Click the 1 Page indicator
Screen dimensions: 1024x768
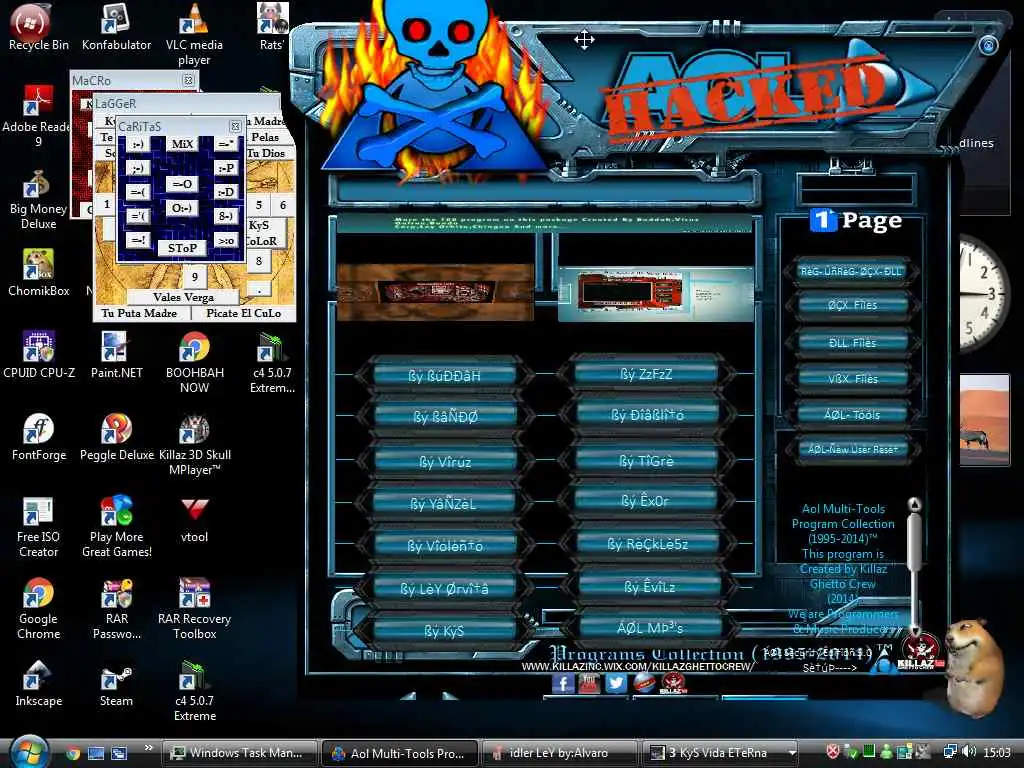pyautogui.click(x=856, y=220)
